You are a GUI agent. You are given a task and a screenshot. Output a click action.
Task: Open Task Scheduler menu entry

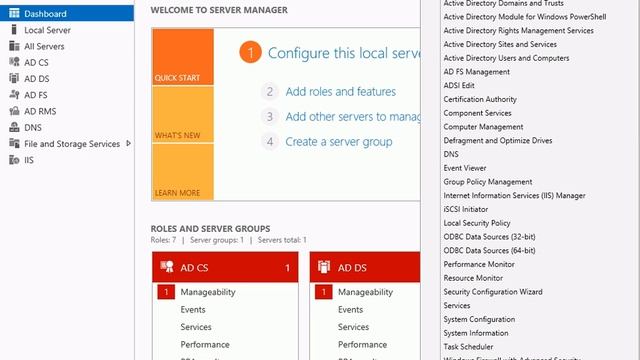[468, 347]
